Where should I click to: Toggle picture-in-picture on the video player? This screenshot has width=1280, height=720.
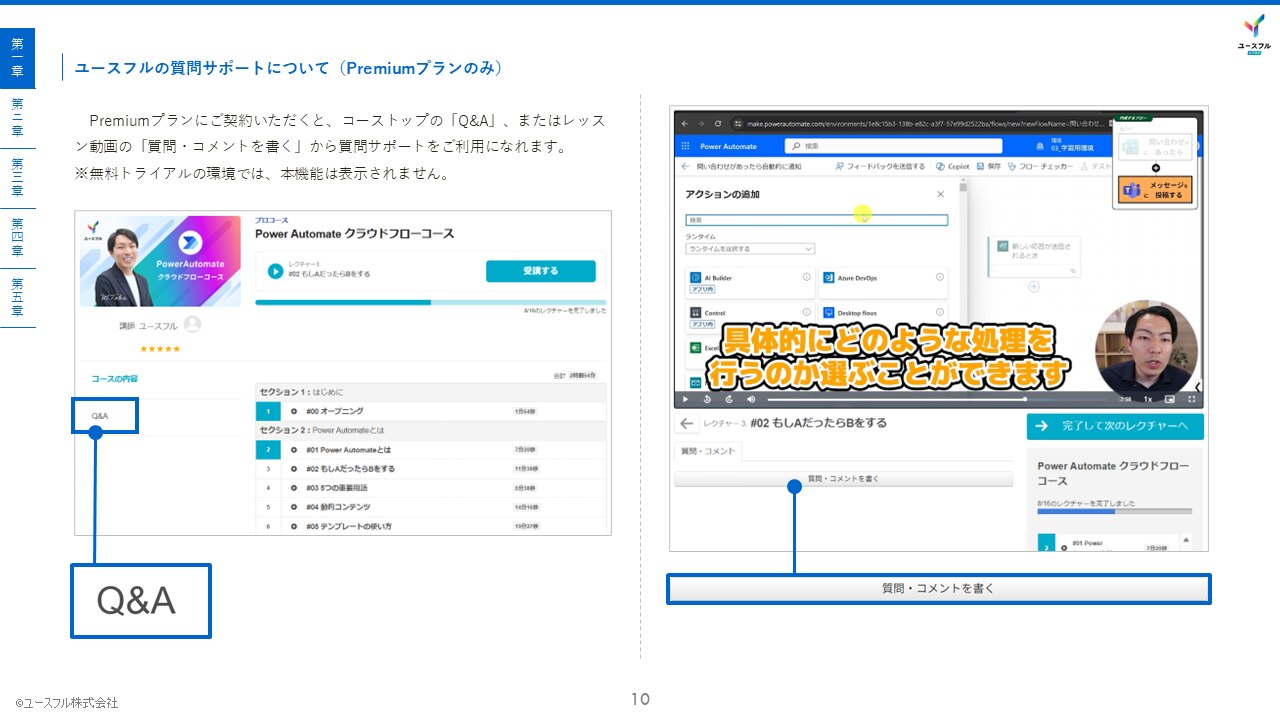click(1169, 399)
